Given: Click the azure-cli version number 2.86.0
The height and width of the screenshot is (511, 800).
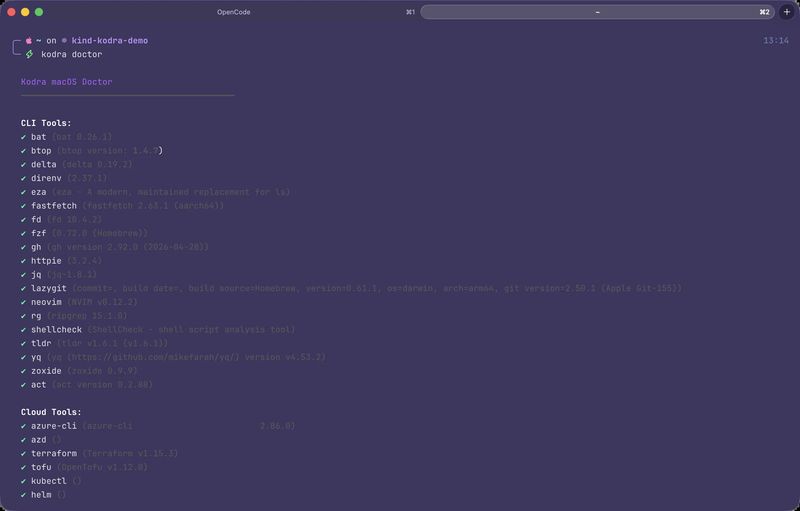Looking at the screenshot, I should tap(275, 426).
